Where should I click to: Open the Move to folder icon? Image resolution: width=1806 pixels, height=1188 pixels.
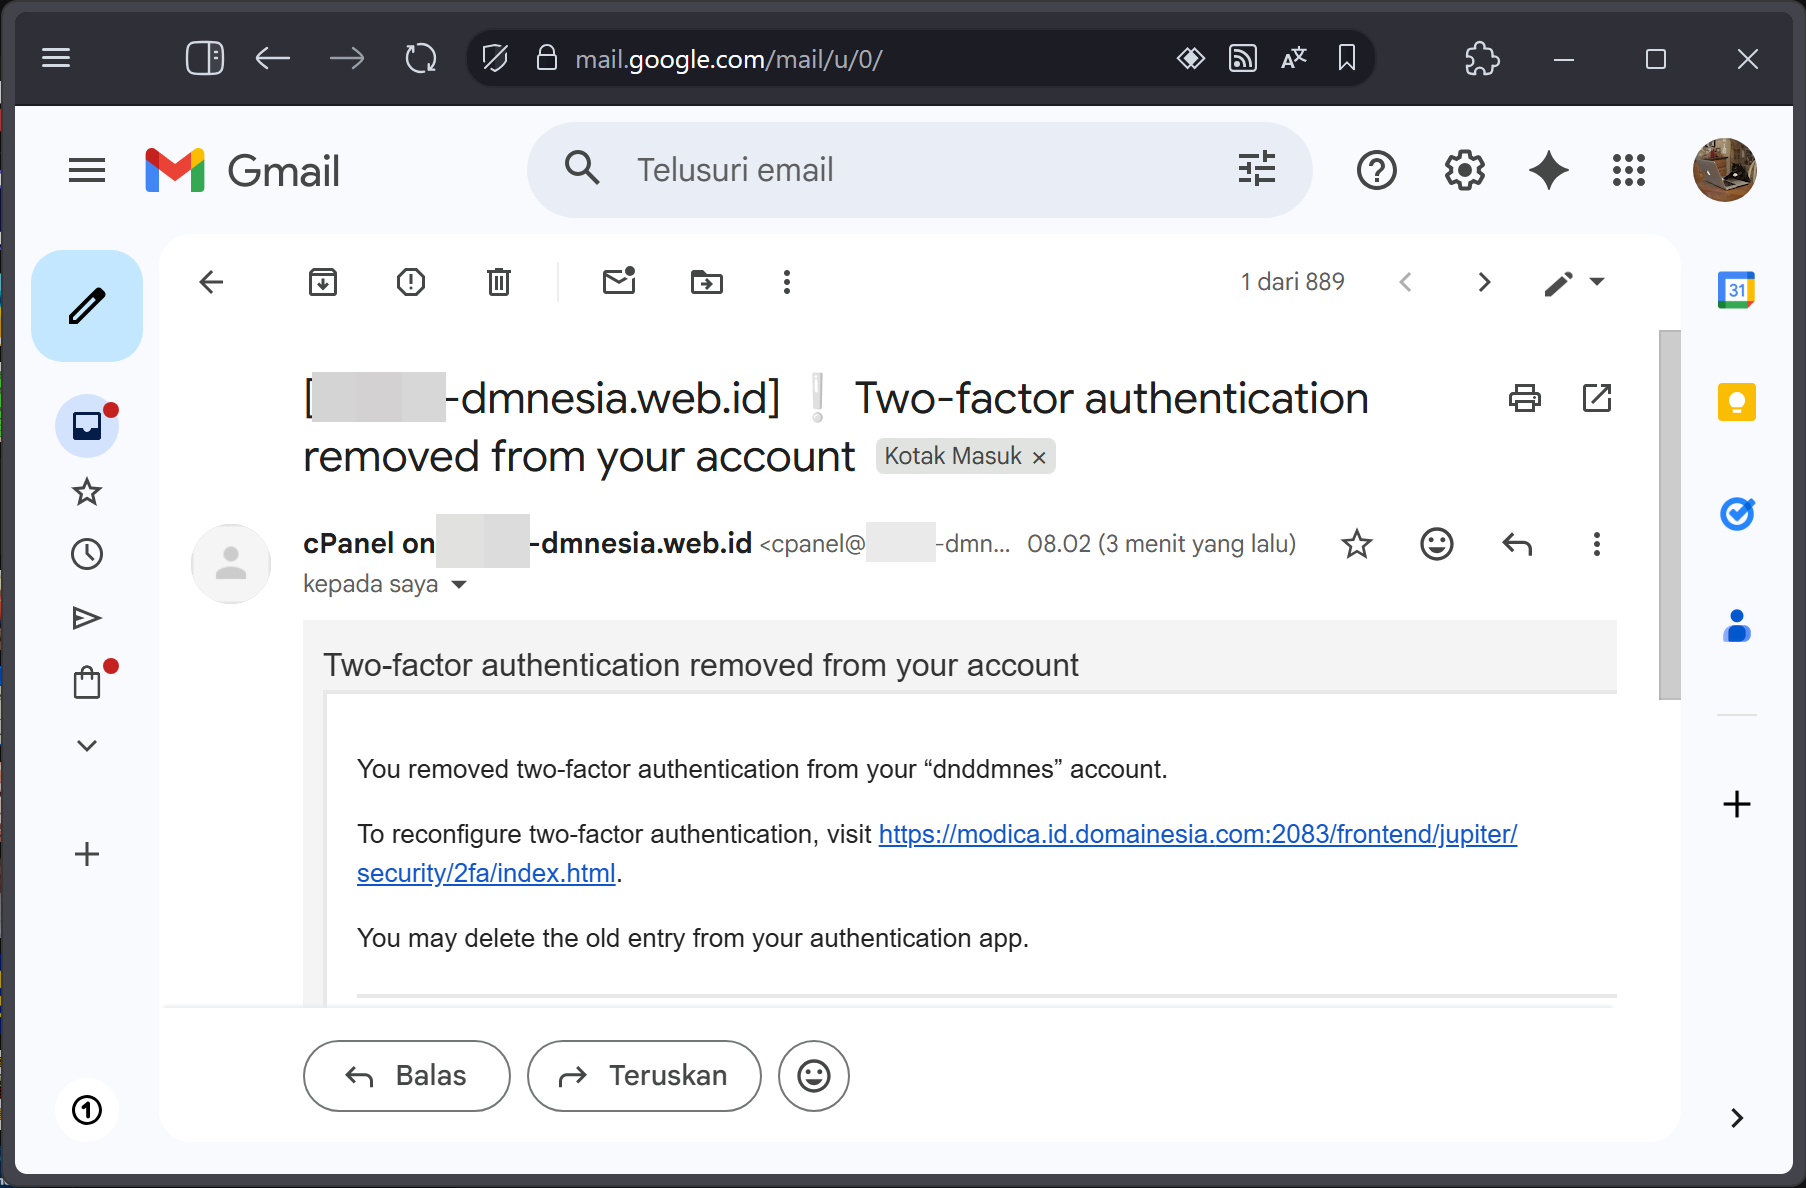point(707,282)
